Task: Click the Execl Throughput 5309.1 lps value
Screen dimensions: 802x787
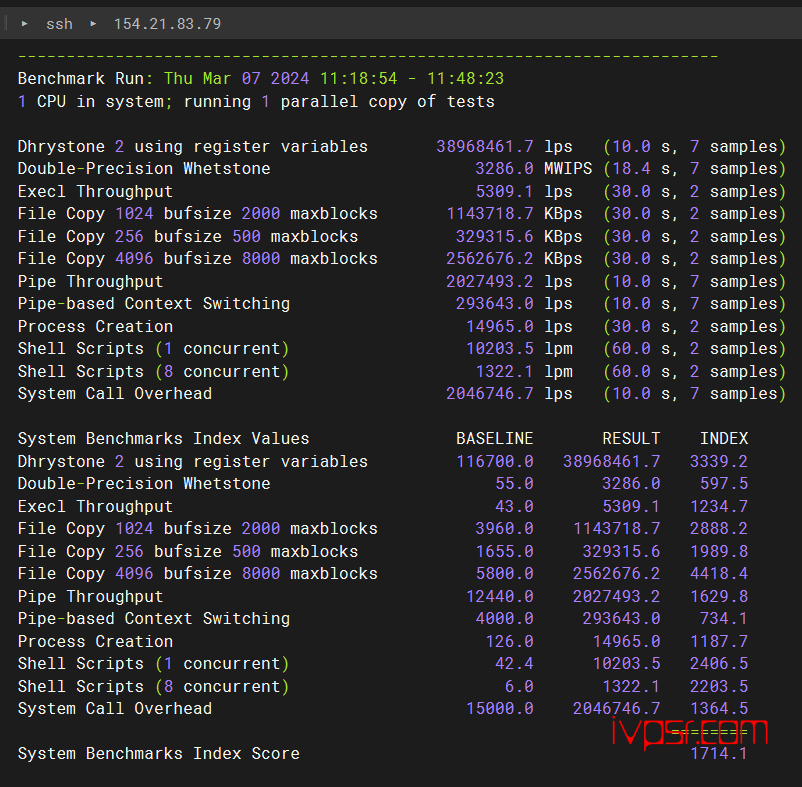Action: (524, 192)
